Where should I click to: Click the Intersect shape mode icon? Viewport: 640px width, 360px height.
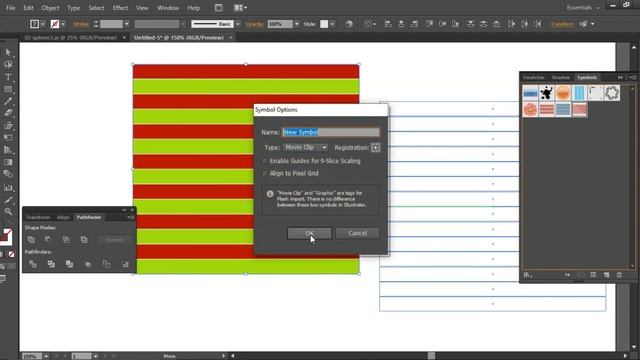(66, 240)
